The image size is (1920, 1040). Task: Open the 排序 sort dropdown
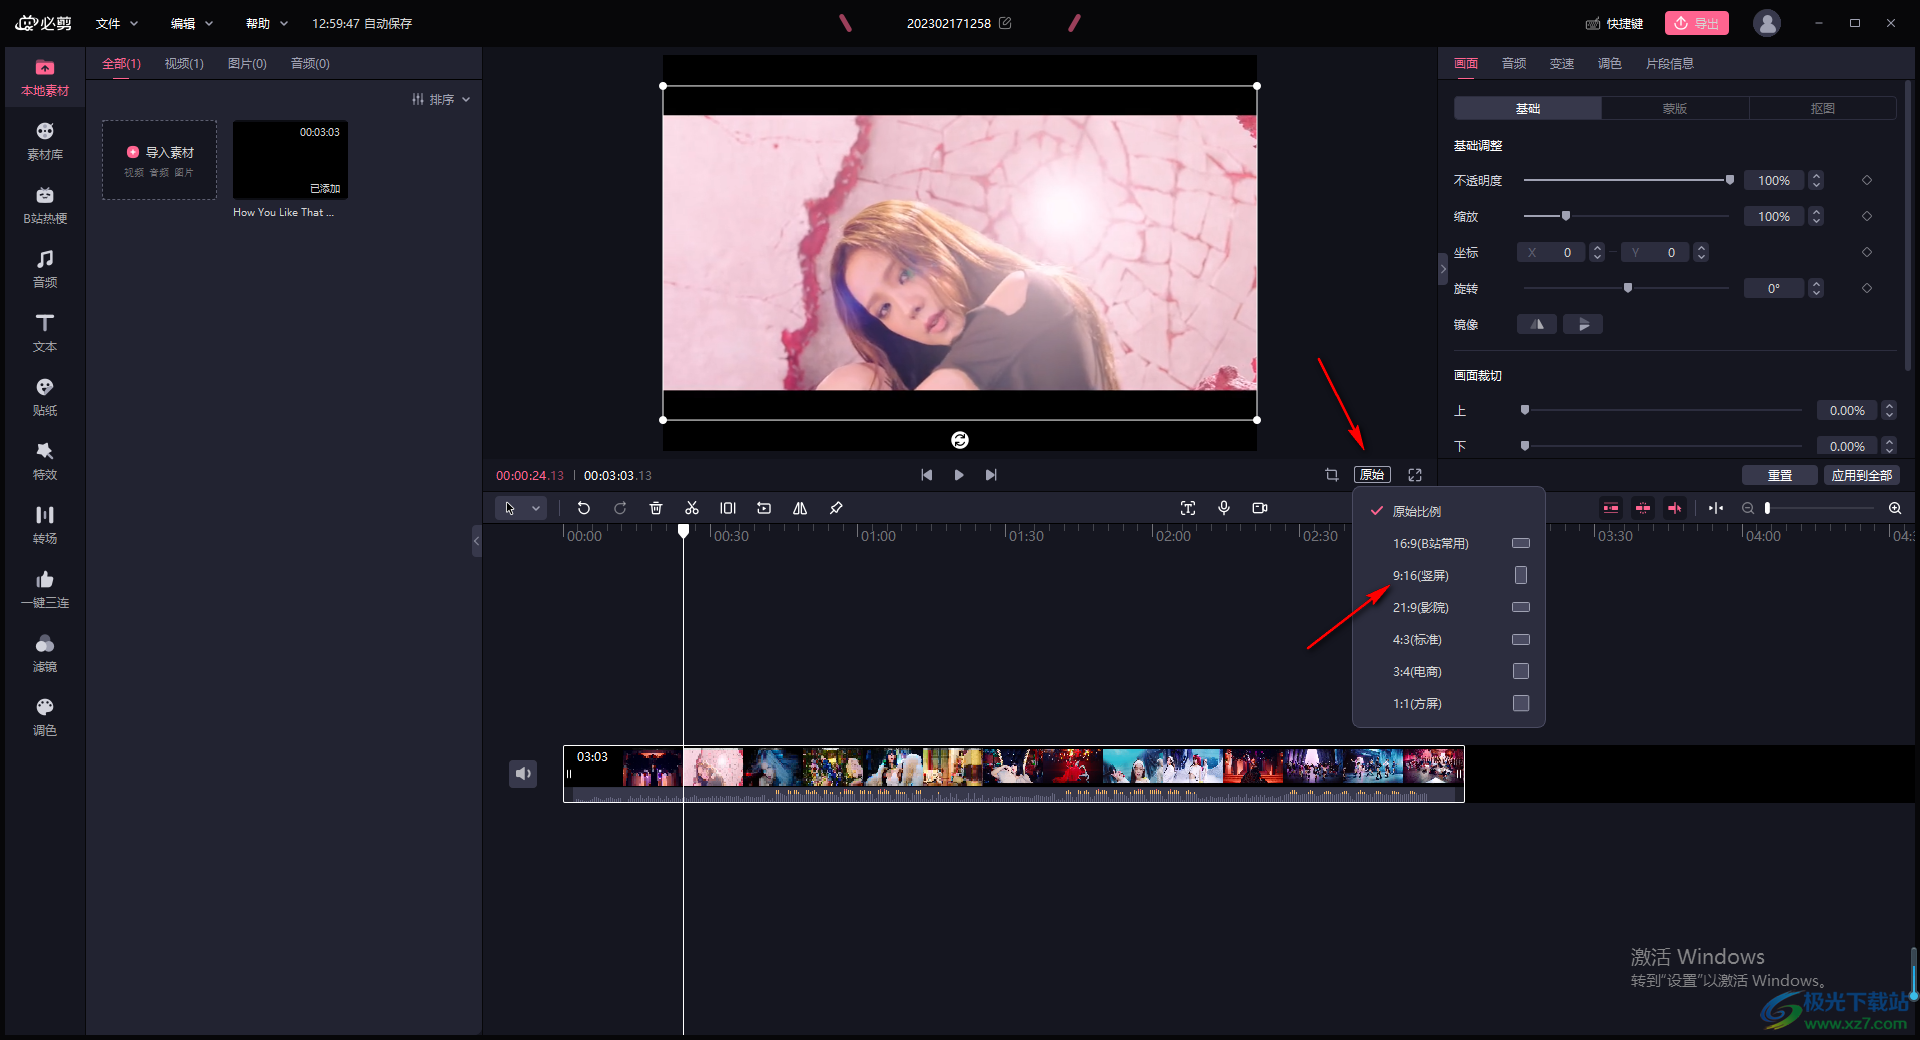coord(441,99)
